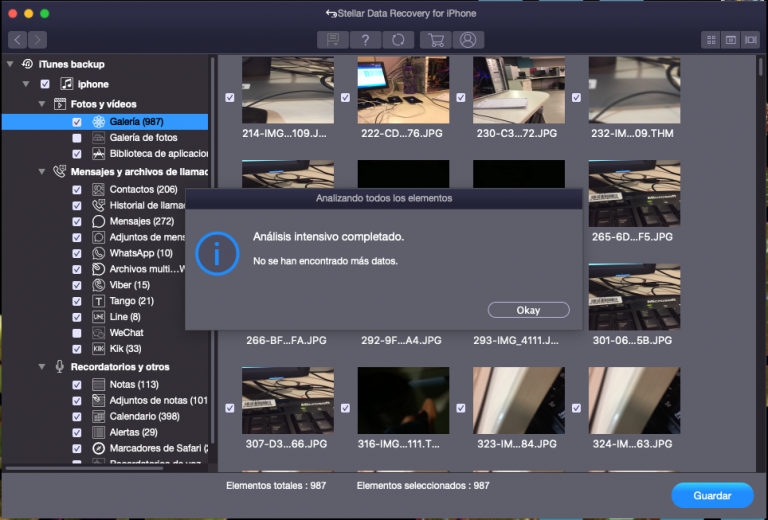
Task: Check the Galería de fotos checkbox
Action: 77,138
